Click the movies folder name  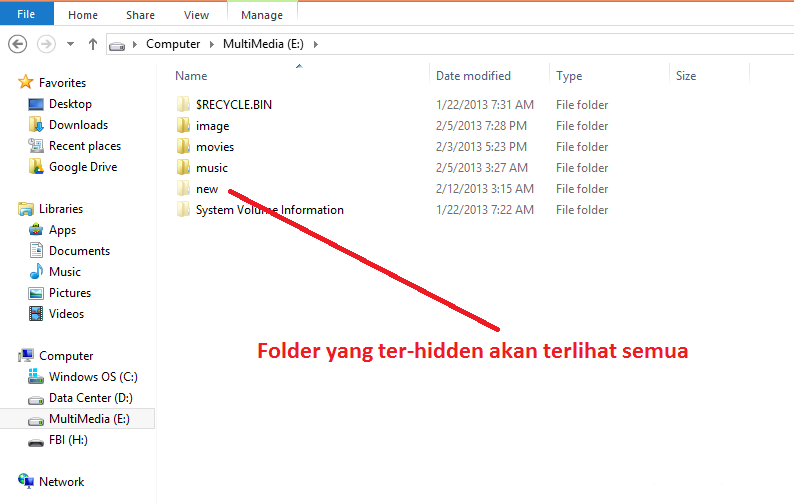tap(215, 147)
